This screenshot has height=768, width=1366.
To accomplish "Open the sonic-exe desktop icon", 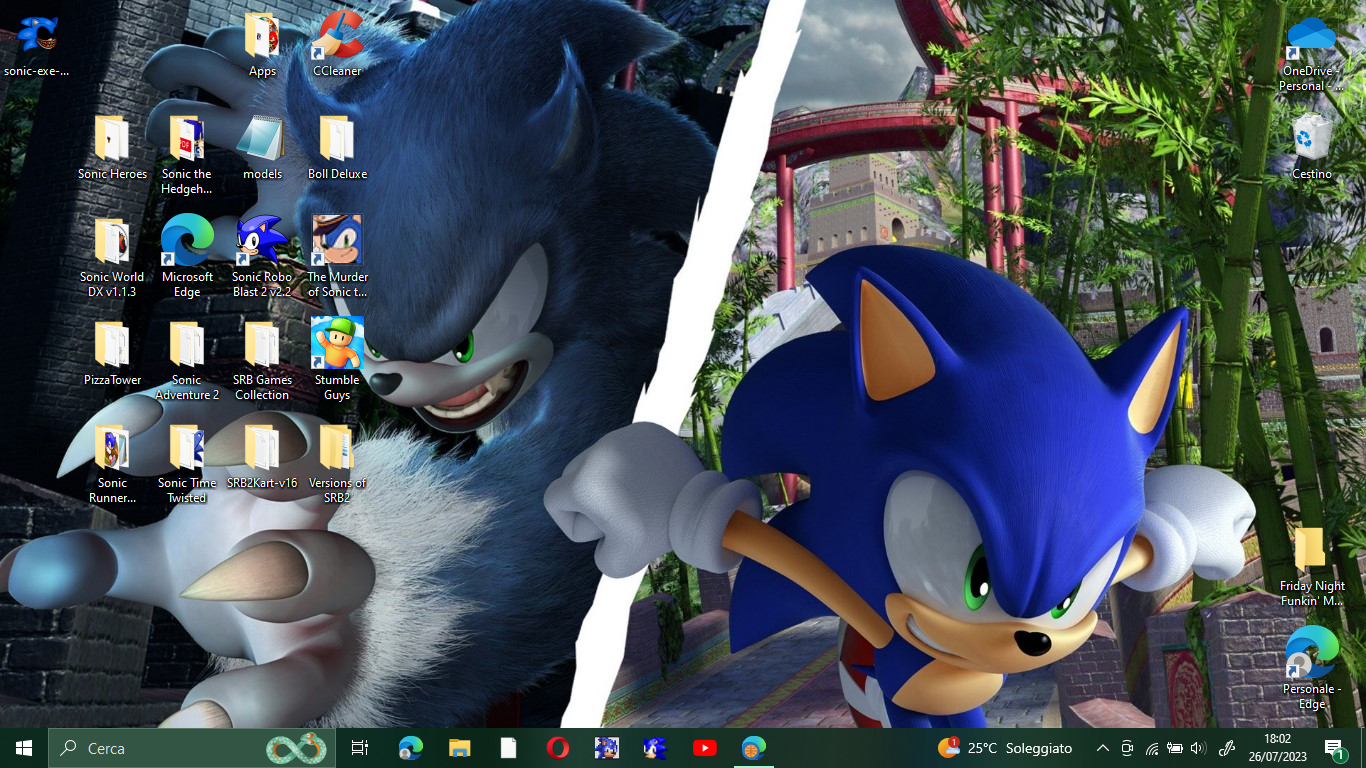I will (37, 45).
